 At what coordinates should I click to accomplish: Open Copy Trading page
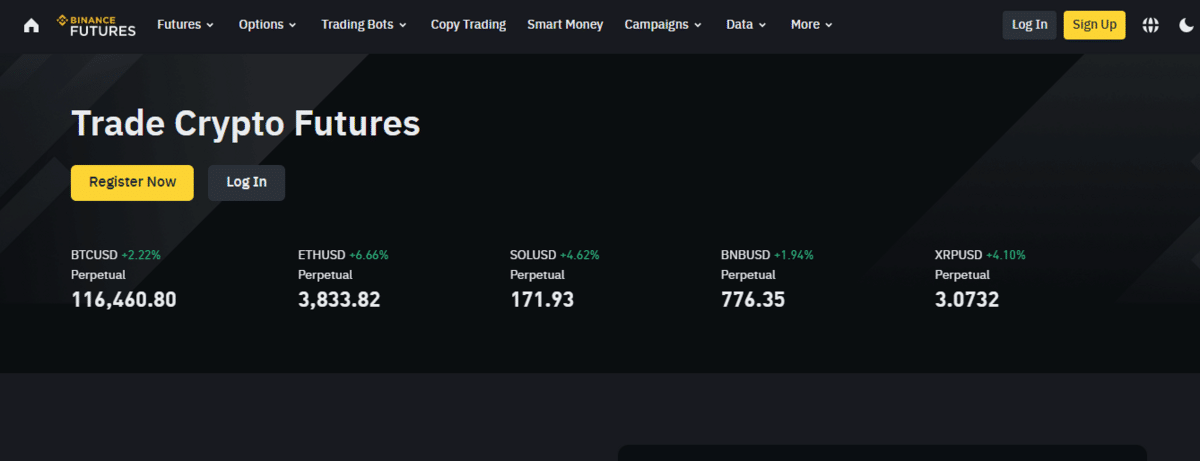click(468, 25)
